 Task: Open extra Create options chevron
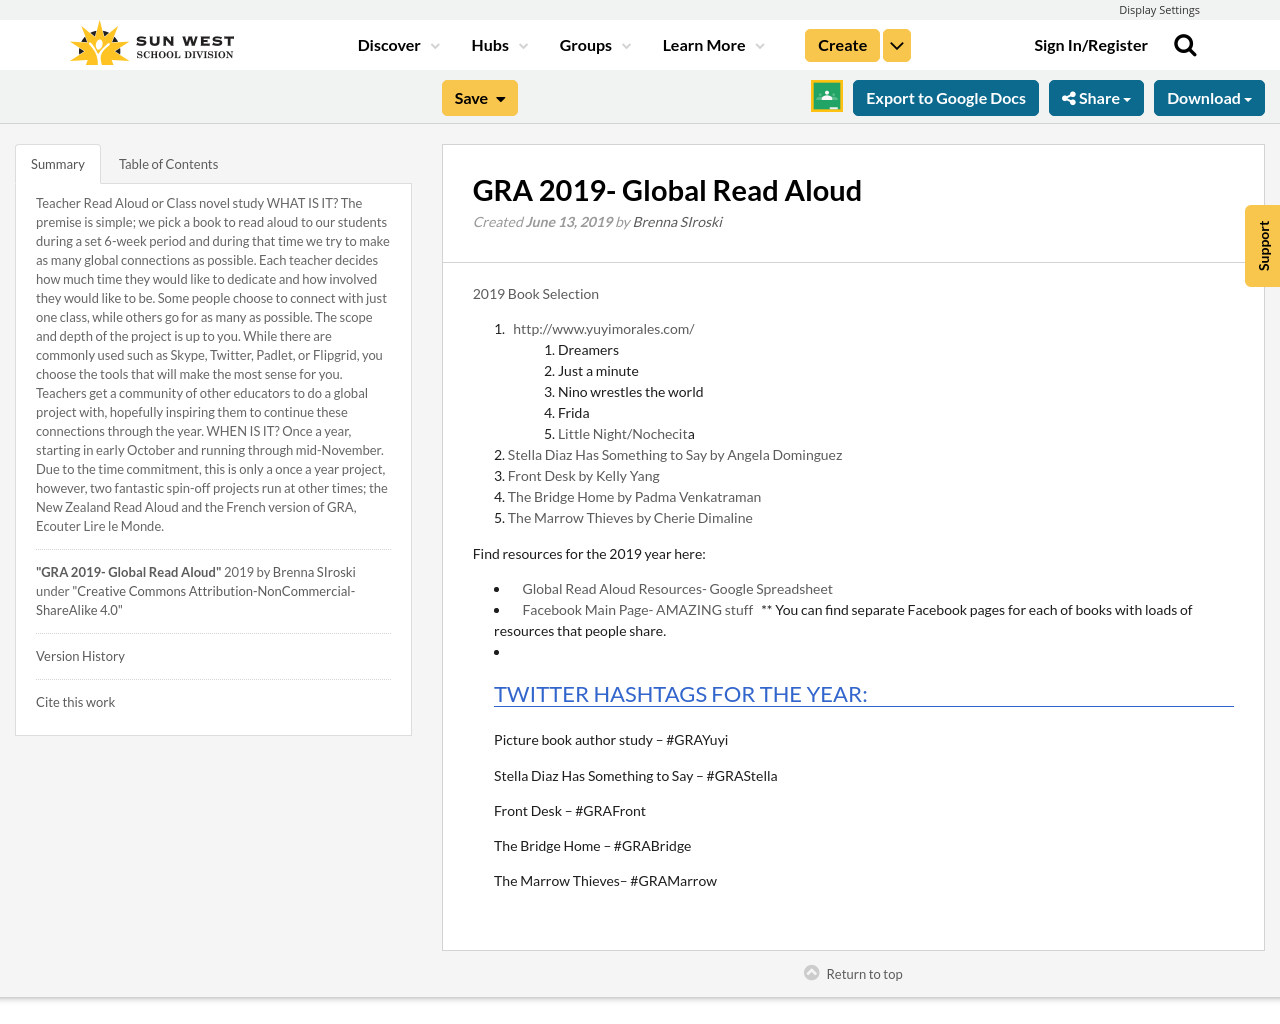[x=896, y=43]
